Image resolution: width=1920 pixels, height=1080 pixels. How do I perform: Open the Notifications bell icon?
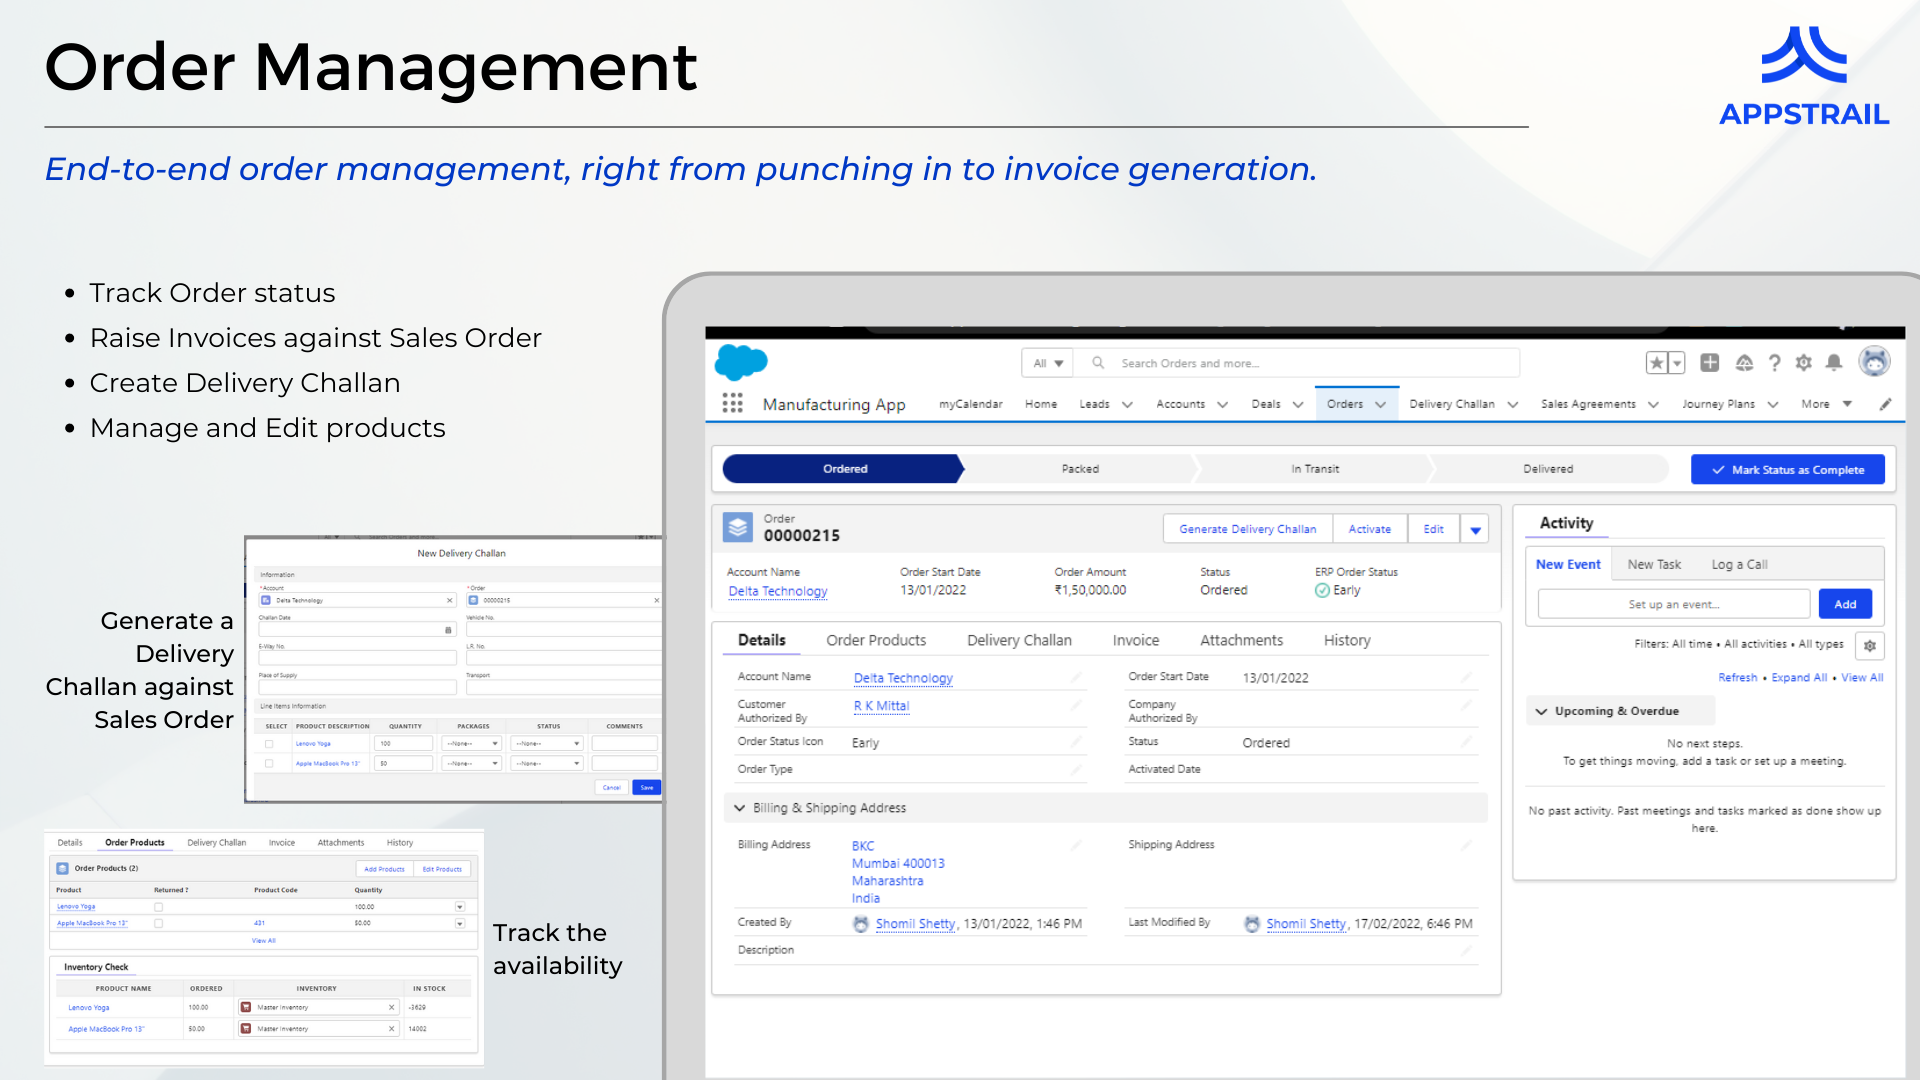(1834, 363)
